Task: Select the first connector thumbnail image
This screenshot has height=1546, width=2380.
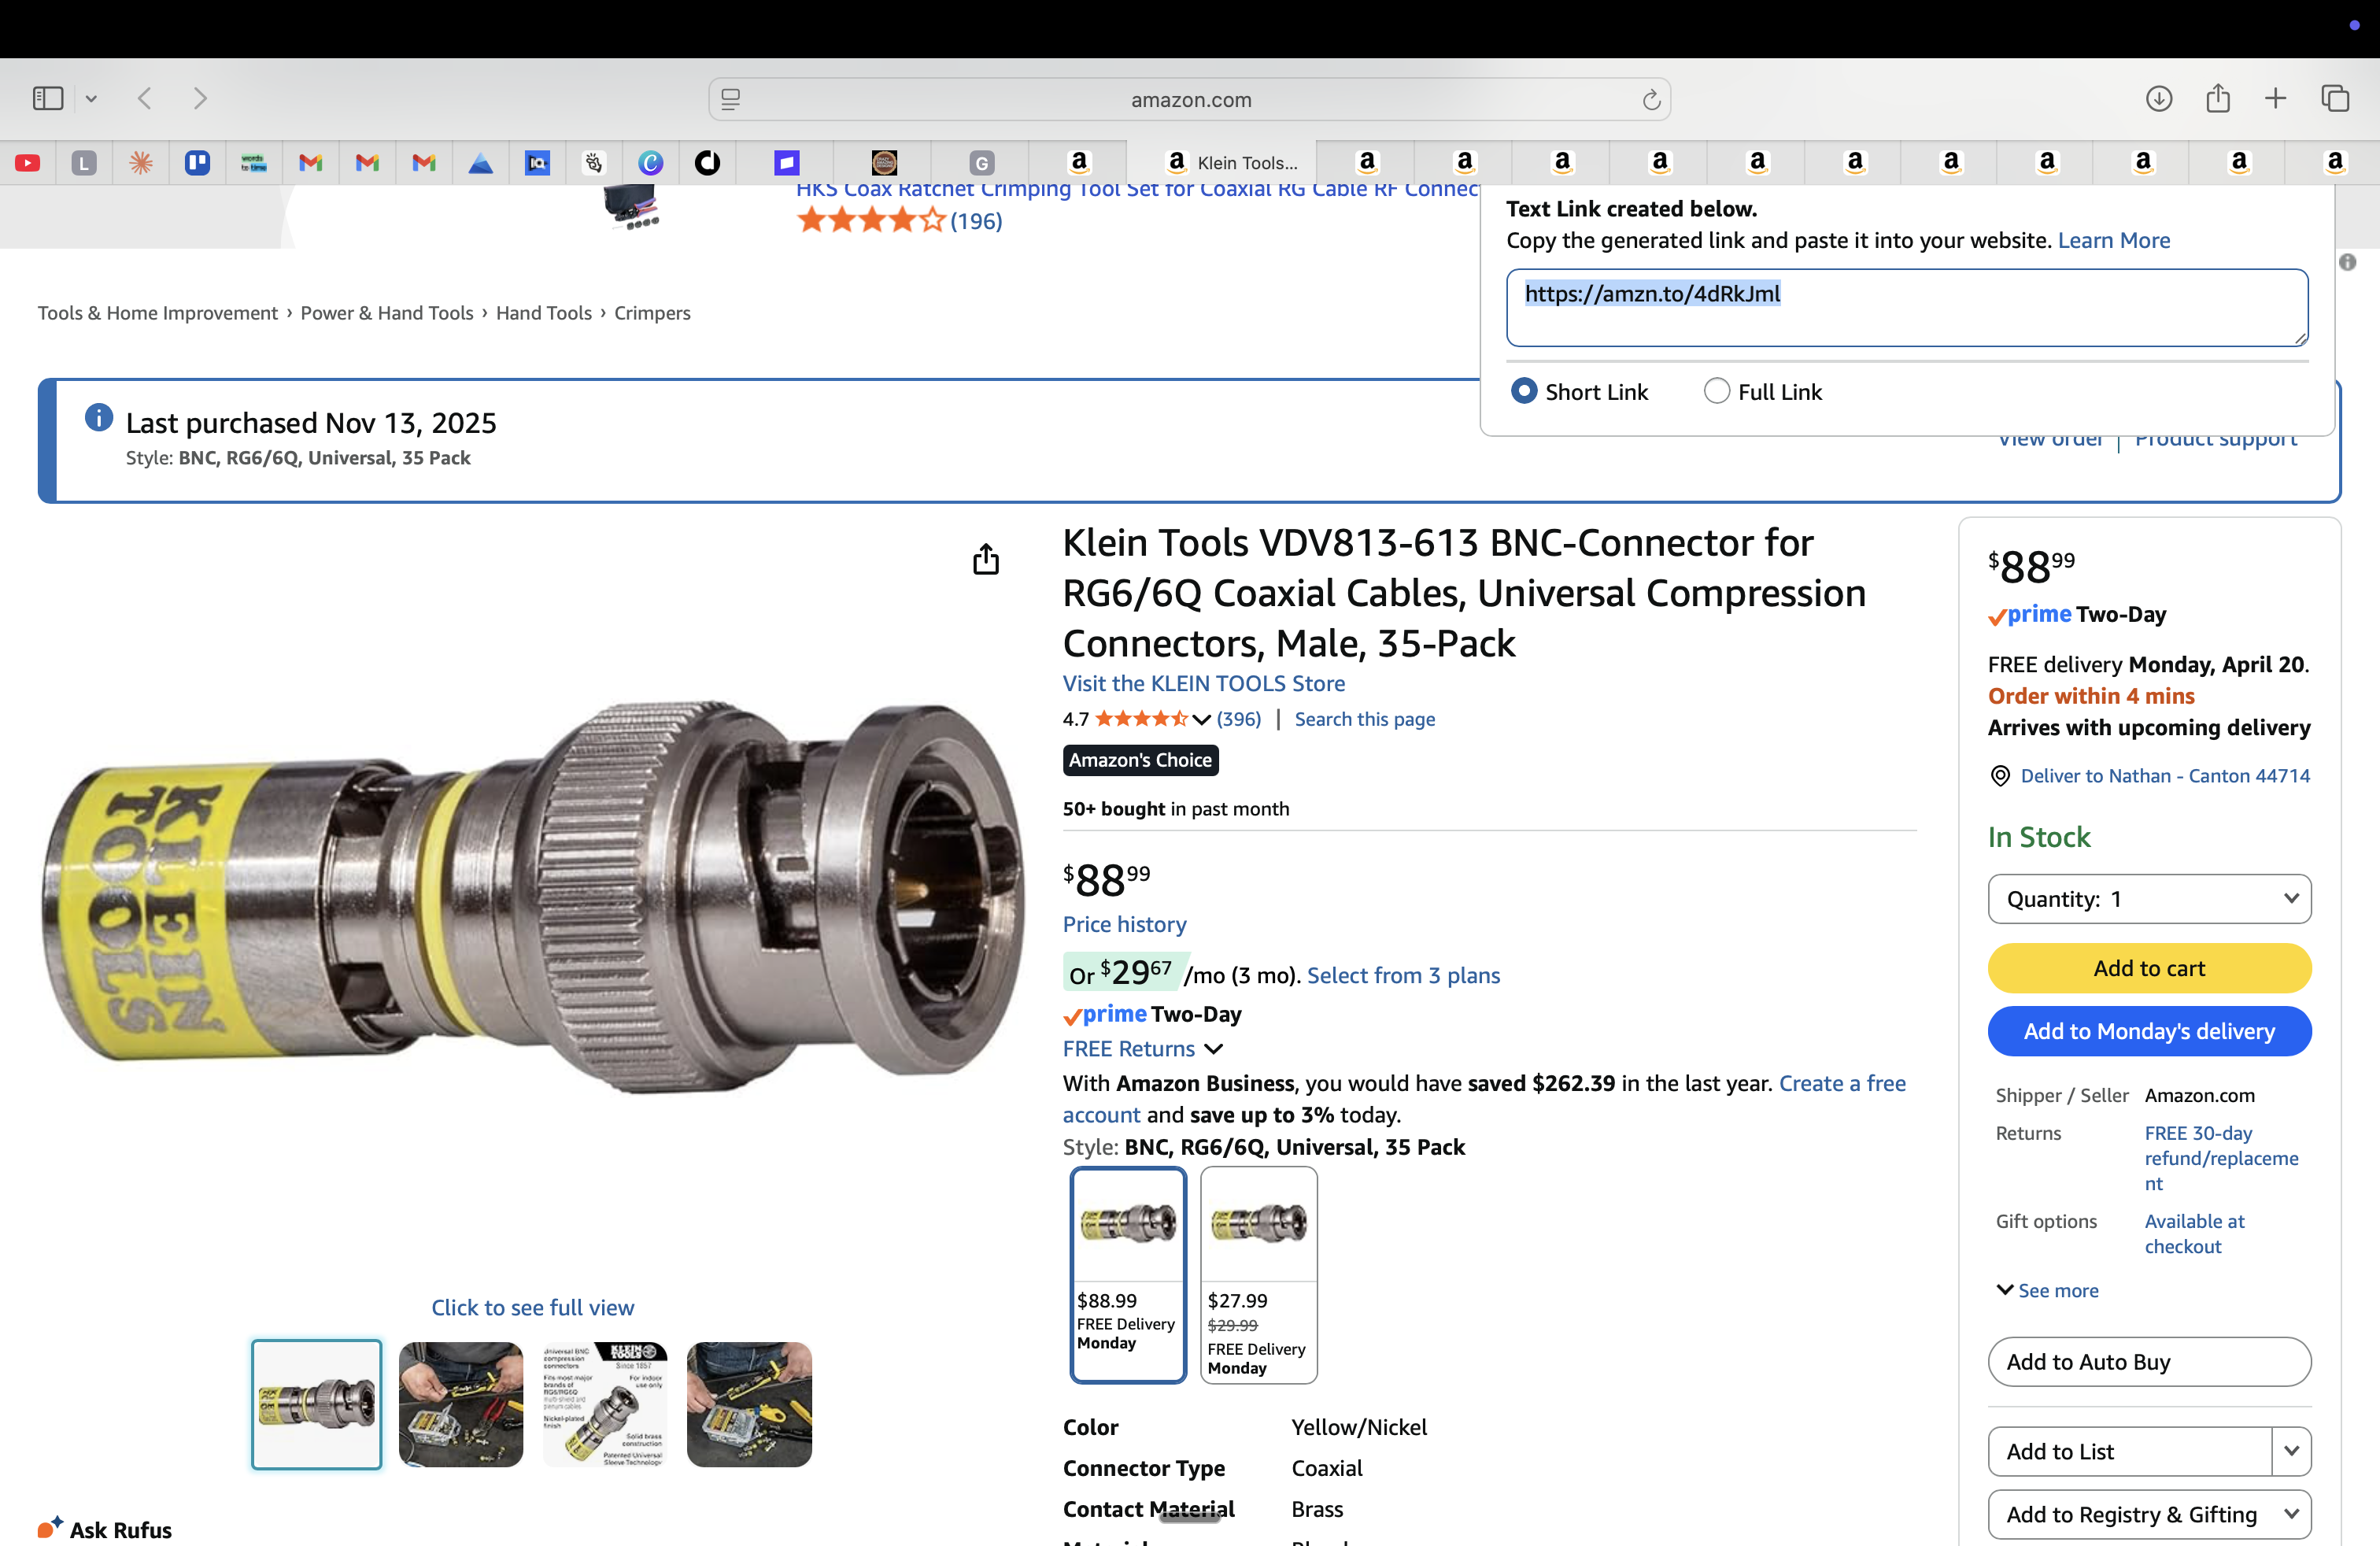Action: click(316, 1404)
